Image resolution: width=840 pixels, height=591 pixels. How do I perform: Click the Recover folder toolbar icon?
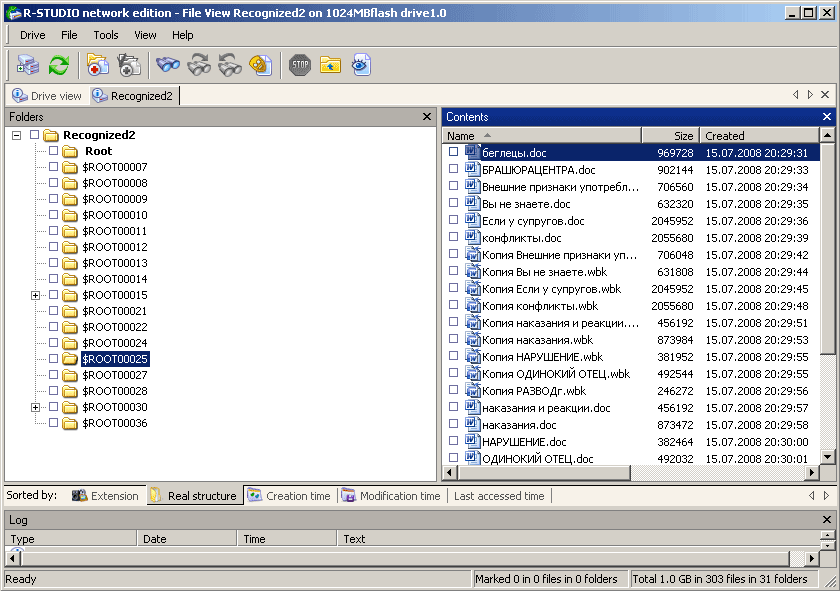(98, 65)
